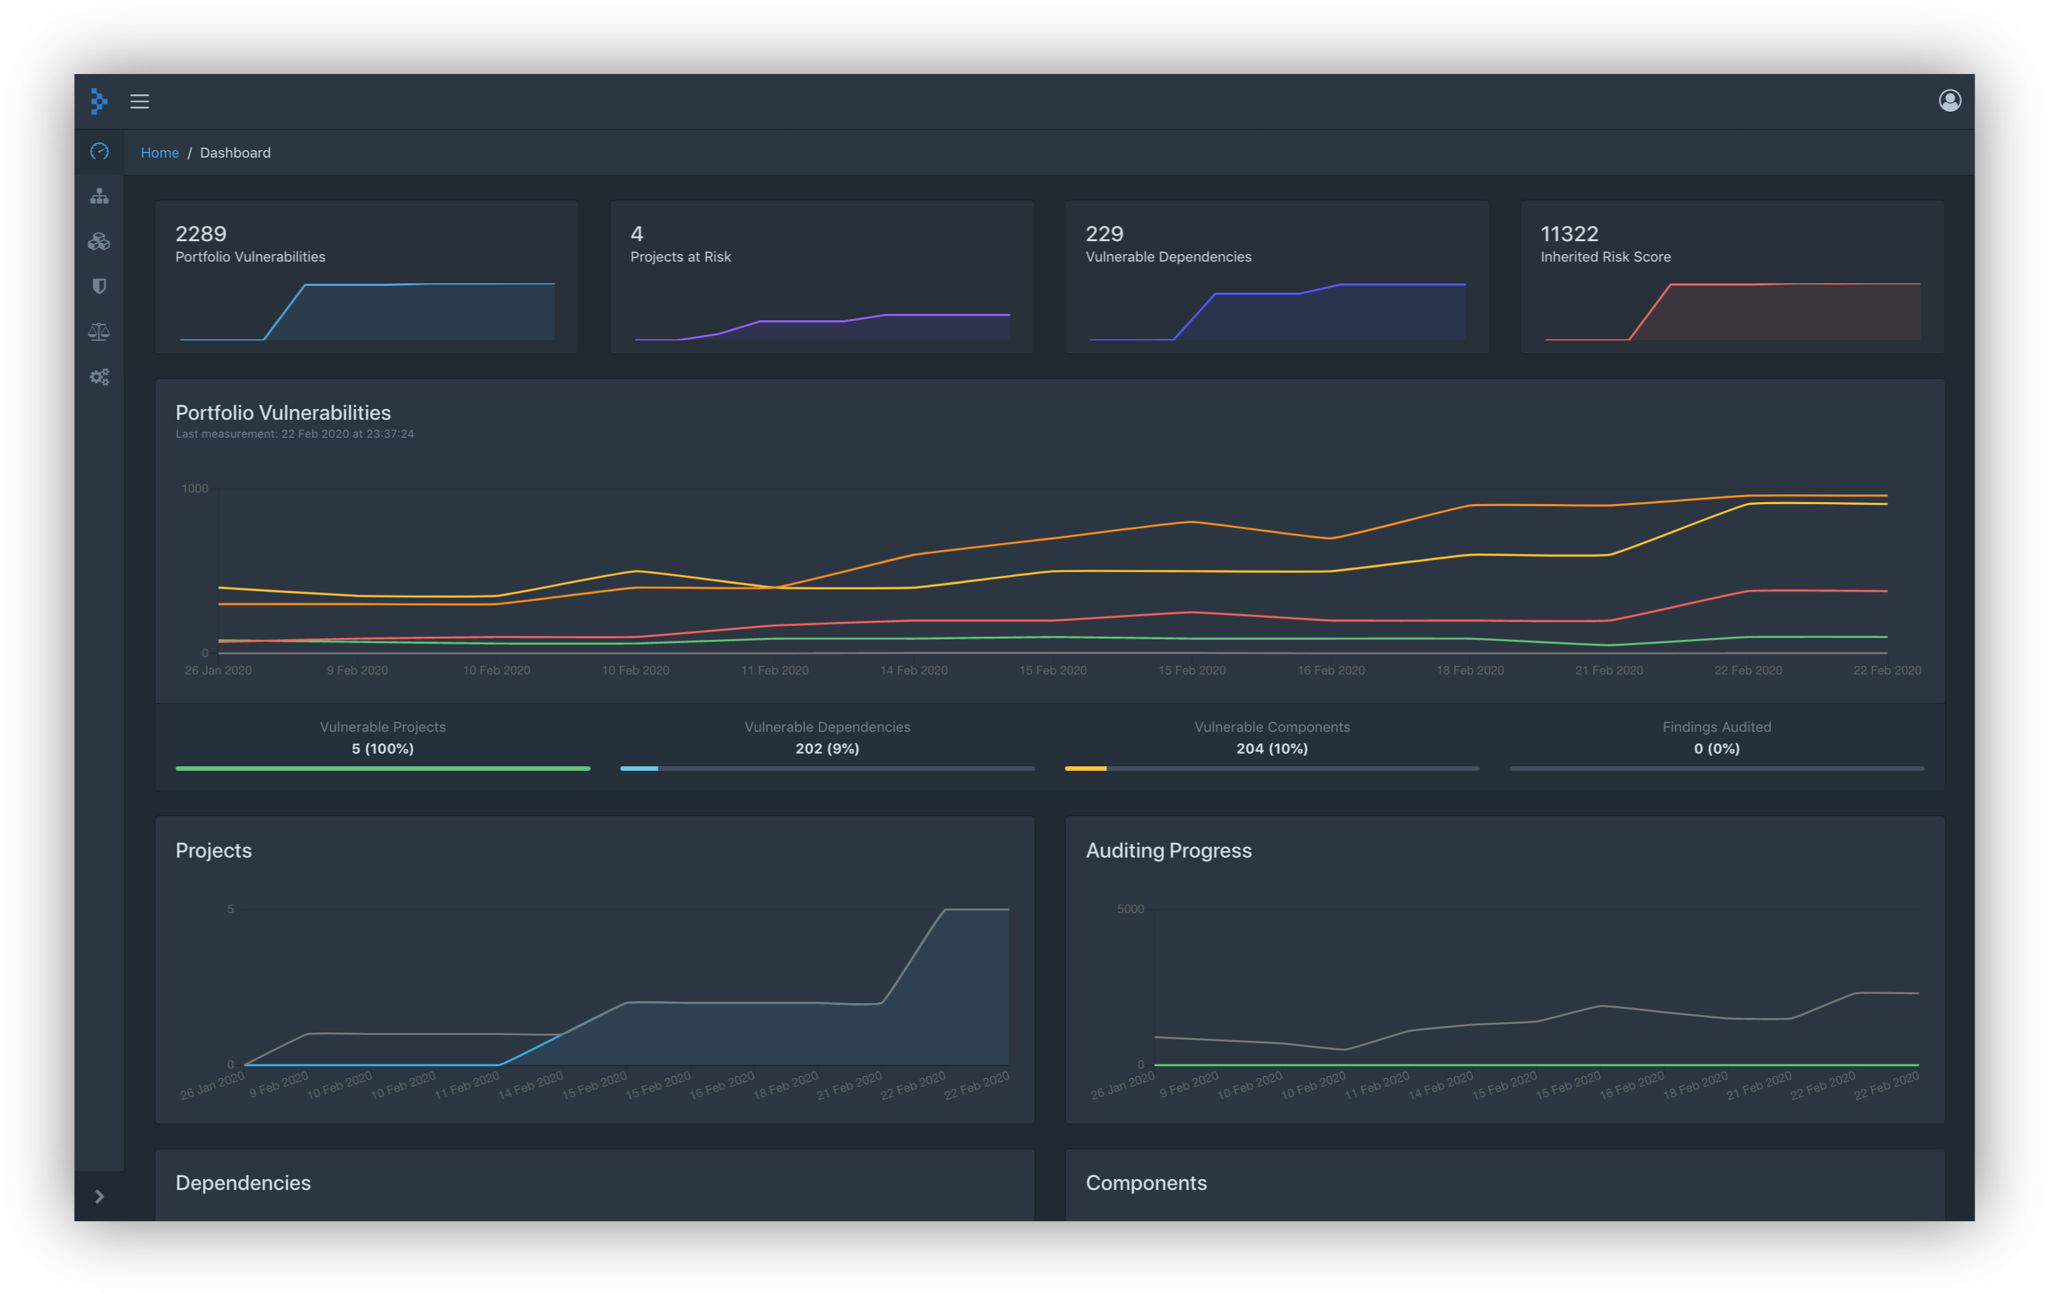Select the Dashboard breadcrumb entry

tap(235, 152)
